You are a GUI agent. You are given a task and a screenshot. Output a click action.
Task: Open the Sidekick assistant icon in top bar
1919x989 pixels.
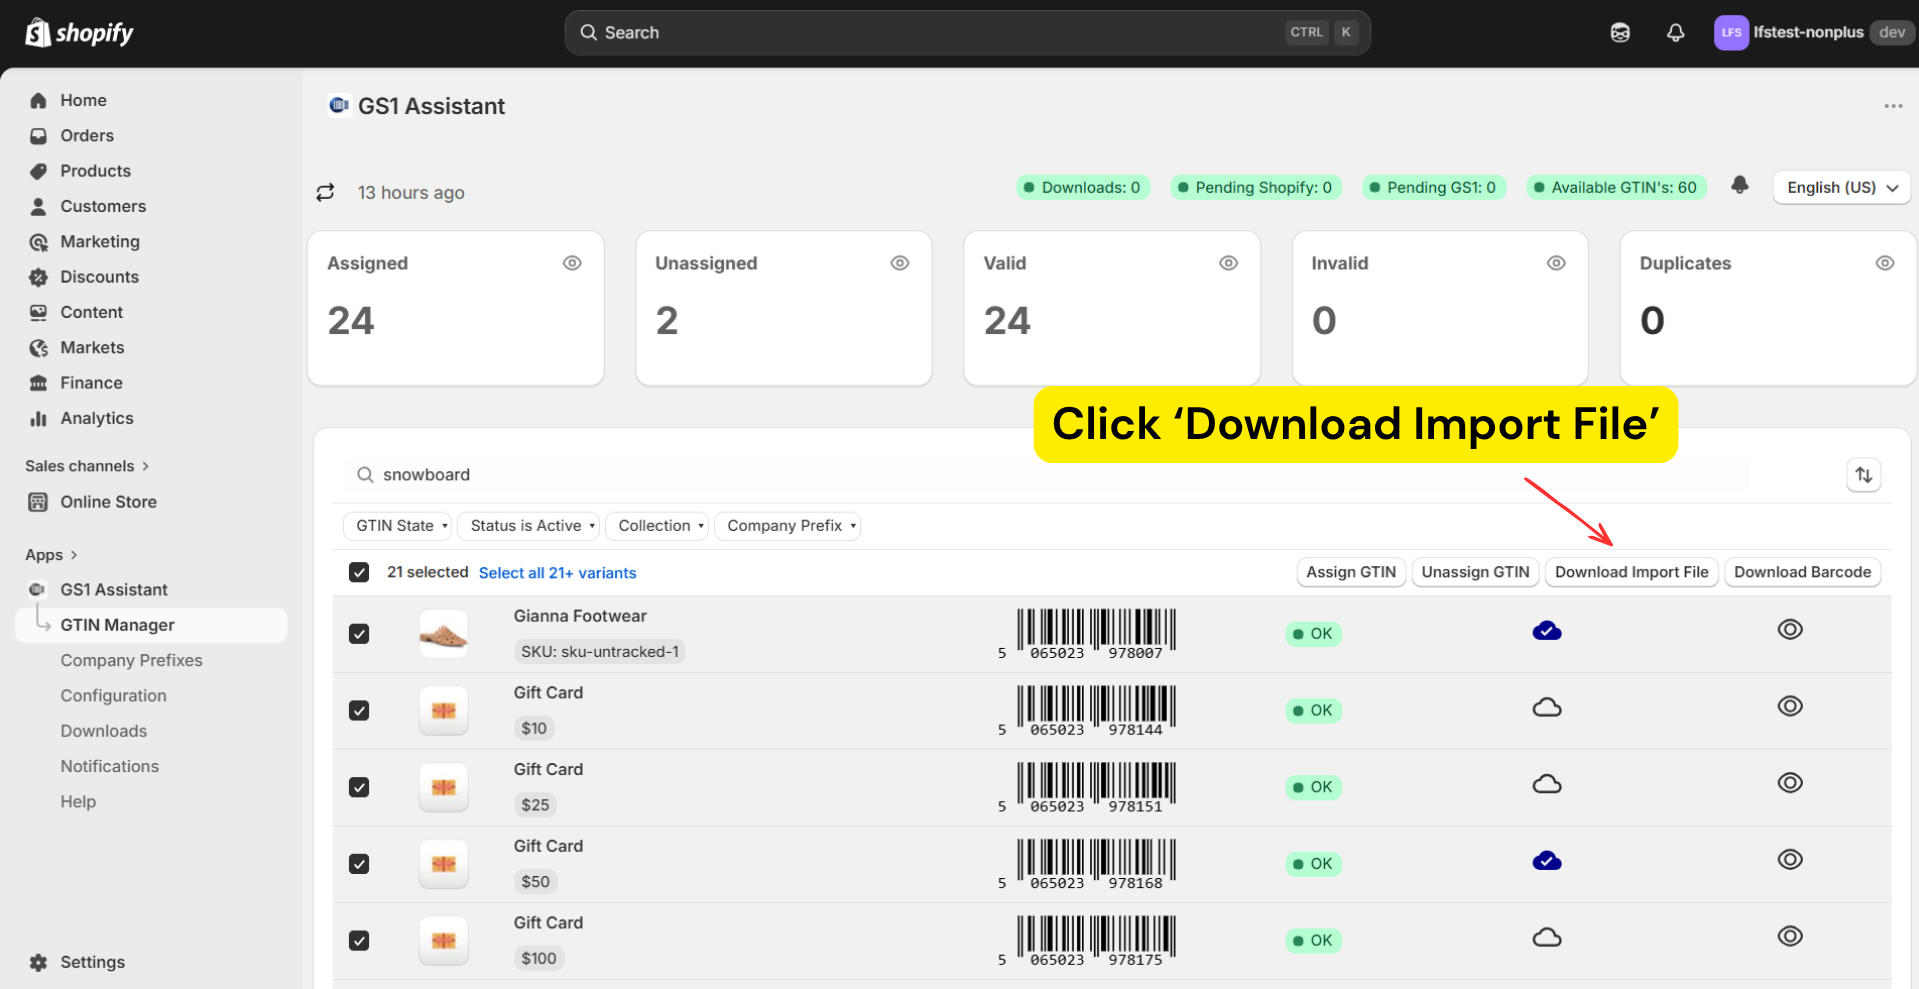coord(1620,33)
